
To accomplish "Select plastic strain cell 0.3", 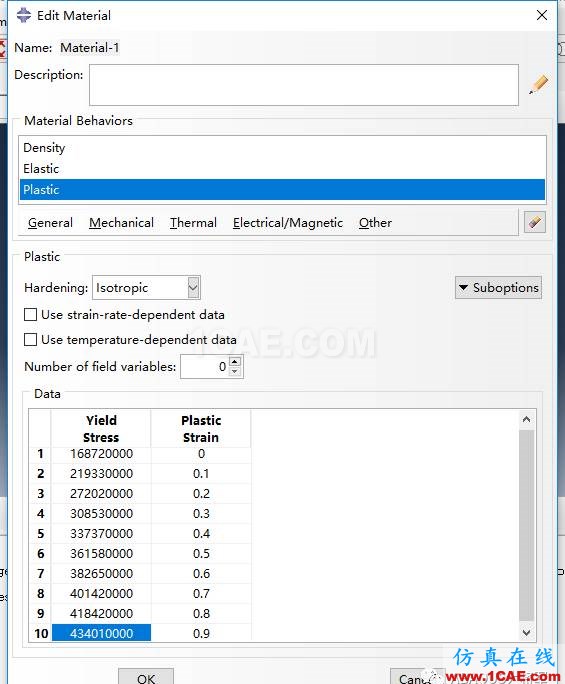I will 201,514.
